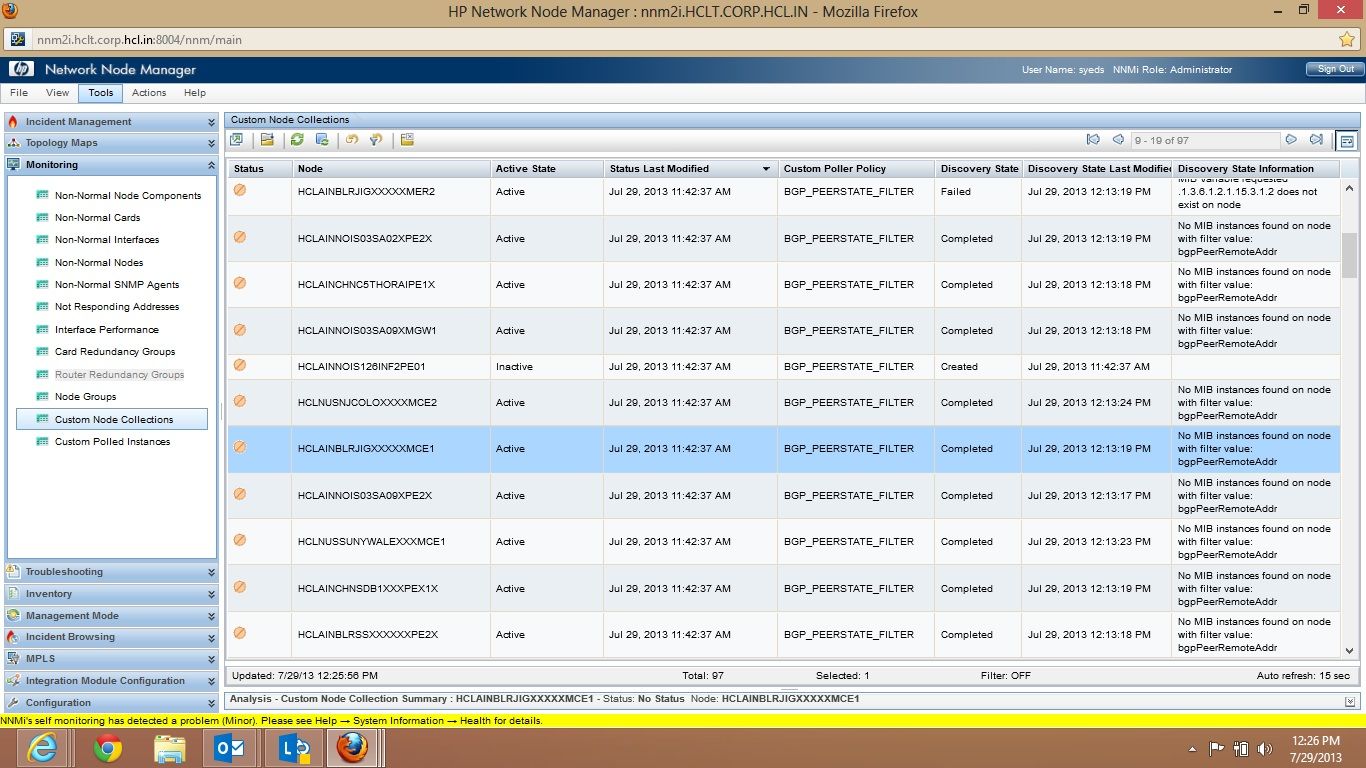1366x768 pixels.
Task: Open the Help menu
Action: point(195,93)
